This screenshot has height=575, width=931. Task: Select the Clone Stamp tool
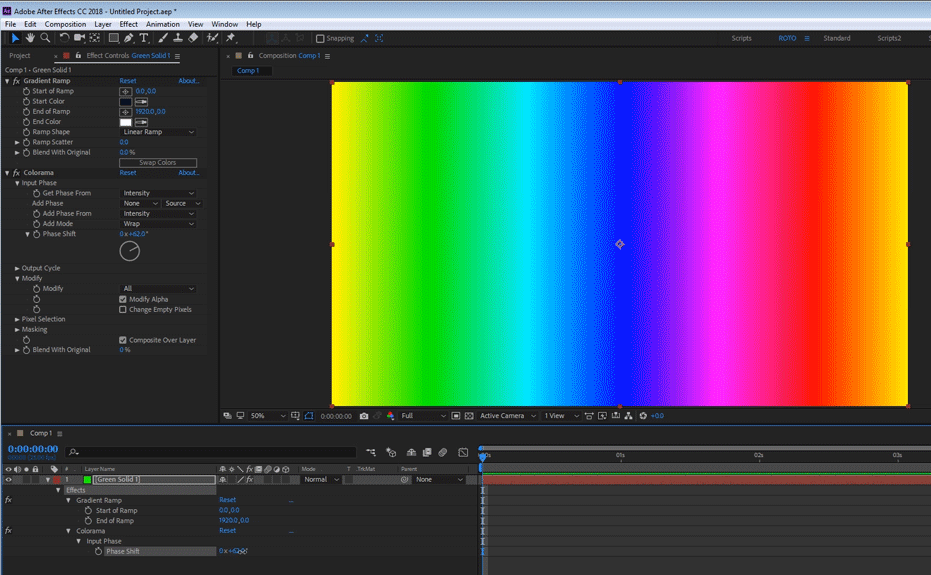click(178, 38)
